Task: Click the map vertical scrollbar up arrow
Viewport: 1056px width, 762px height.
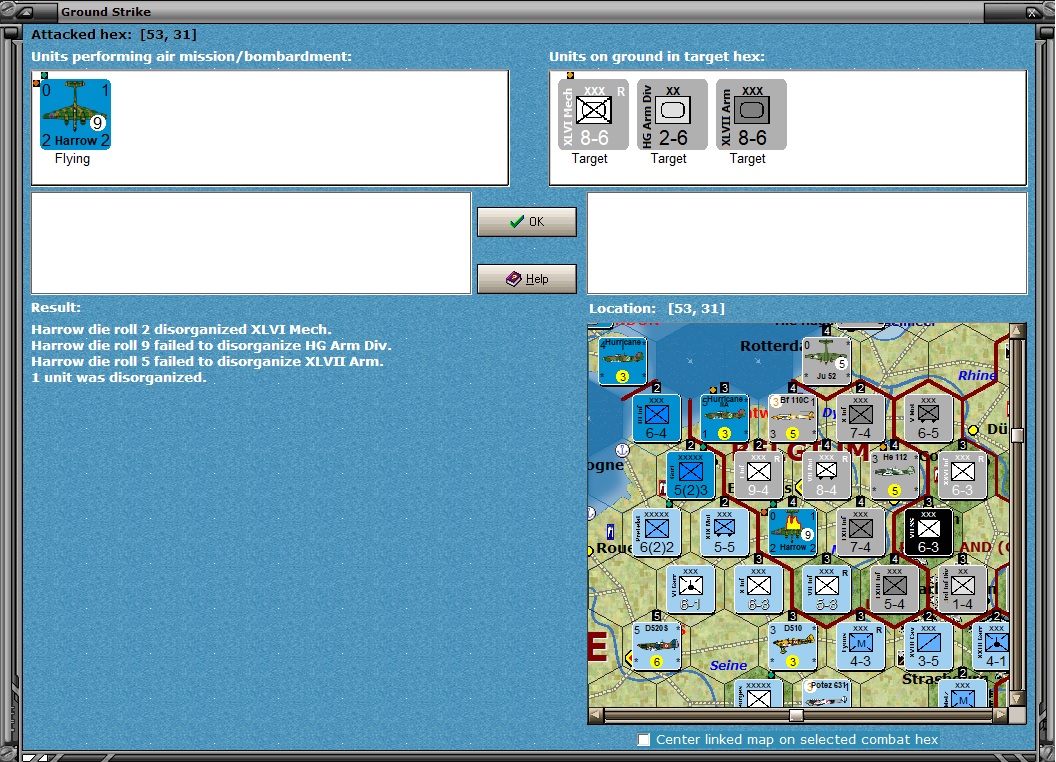Action: [x=1017, y=331]
